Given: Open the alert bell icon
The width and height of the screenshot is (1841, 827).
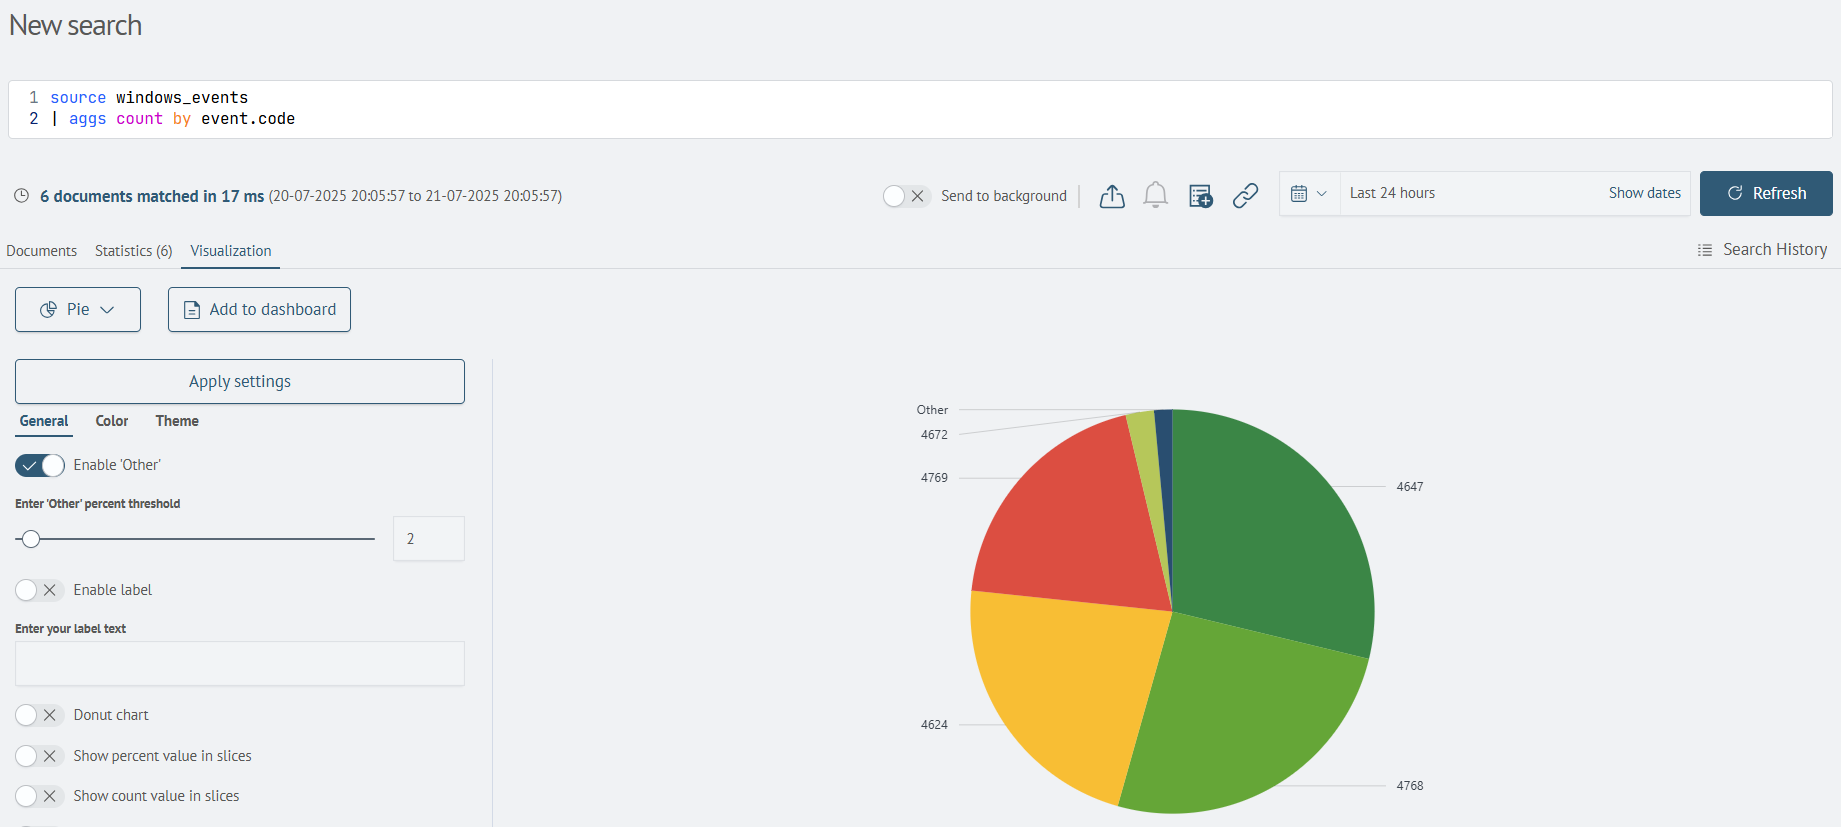Looking at the screenshot, I should coord(1155,195).
